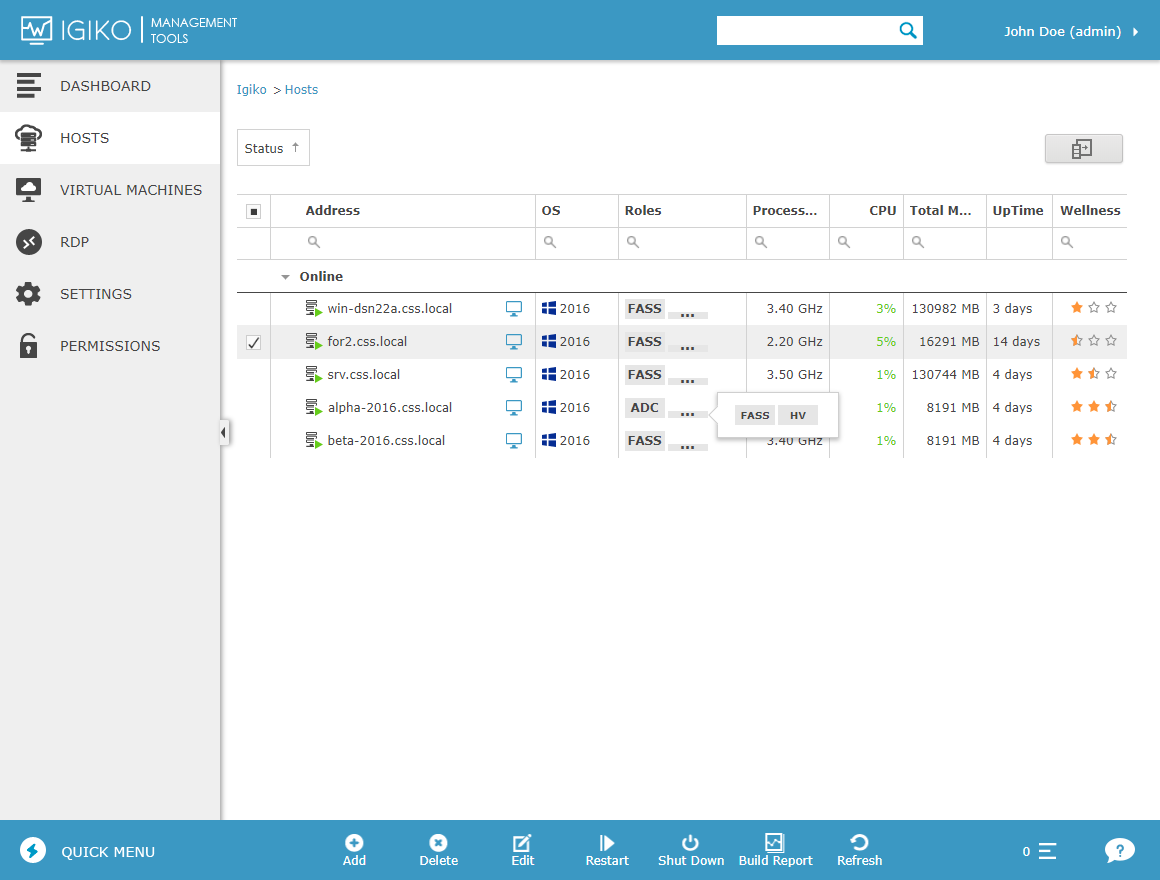Click the column chooser button
The width and height of the screenshot is (1160, 880).
[x=1083, y=149]
